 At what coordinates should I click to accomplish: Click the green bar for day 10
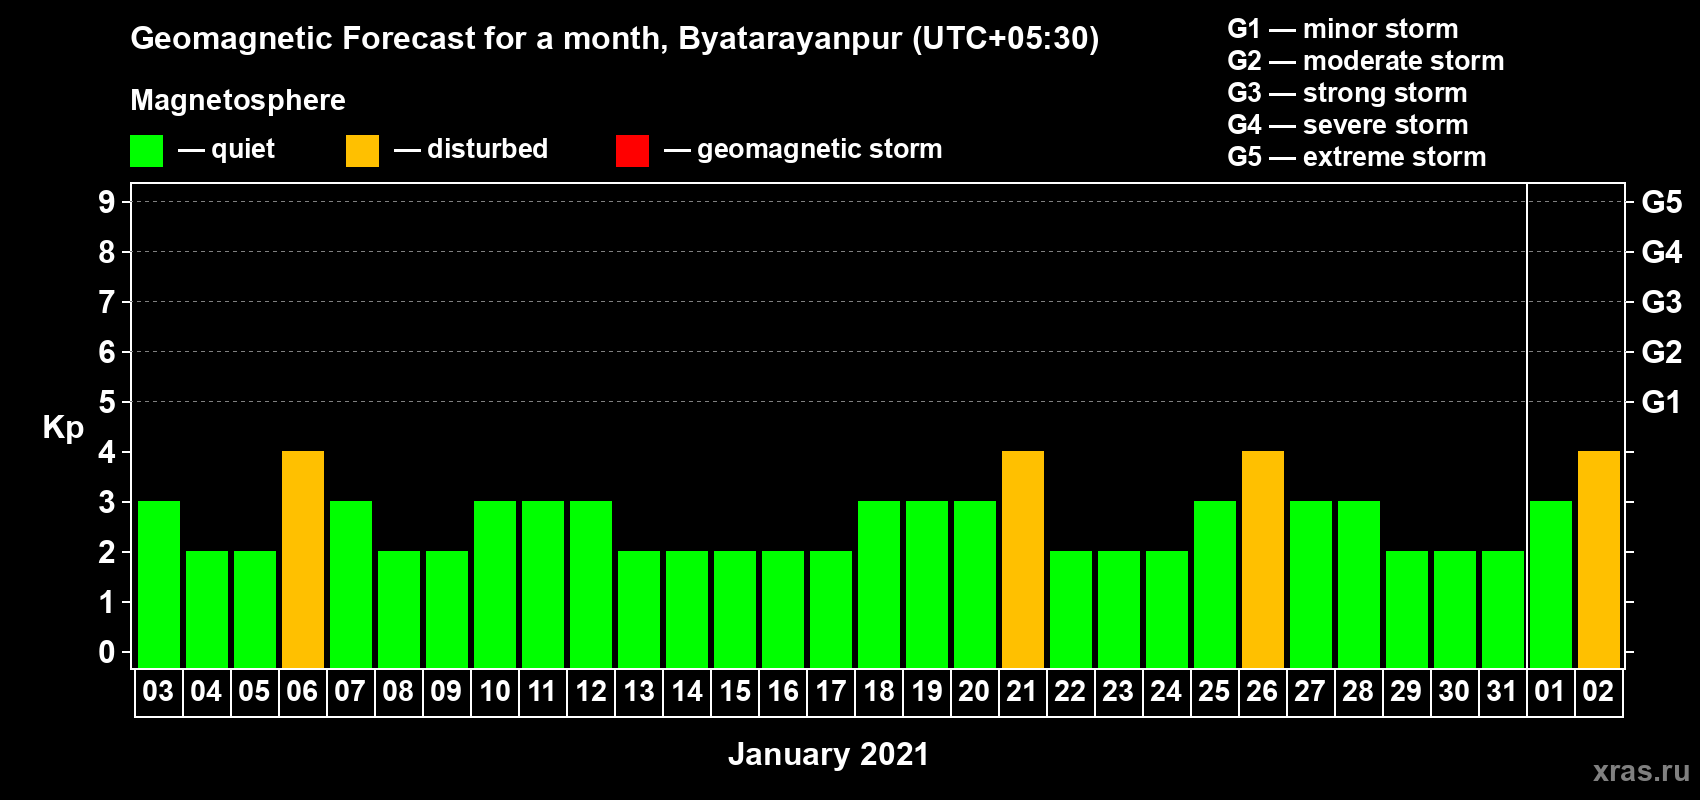point(495,585)
